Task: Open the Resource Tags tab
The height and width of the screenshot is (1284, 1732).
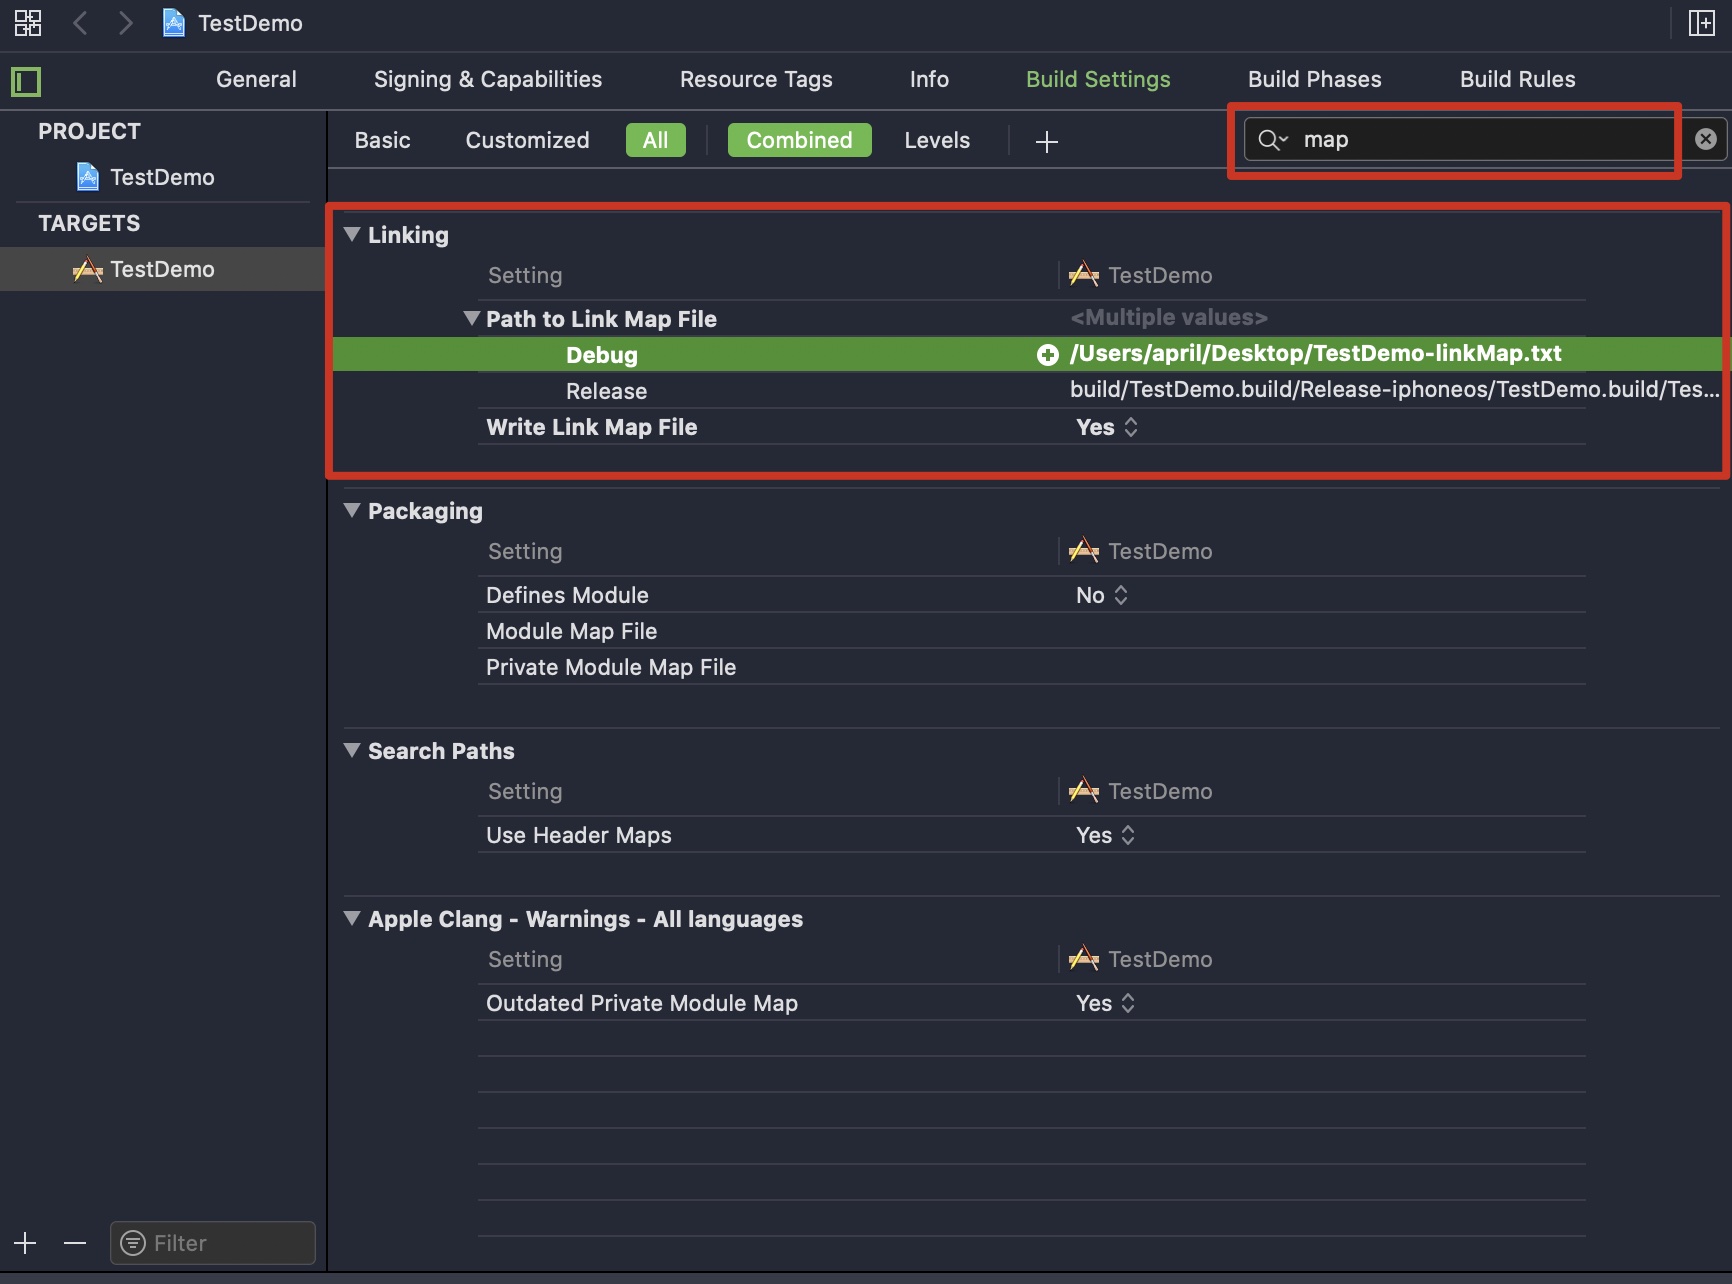Action: point(756,79)
